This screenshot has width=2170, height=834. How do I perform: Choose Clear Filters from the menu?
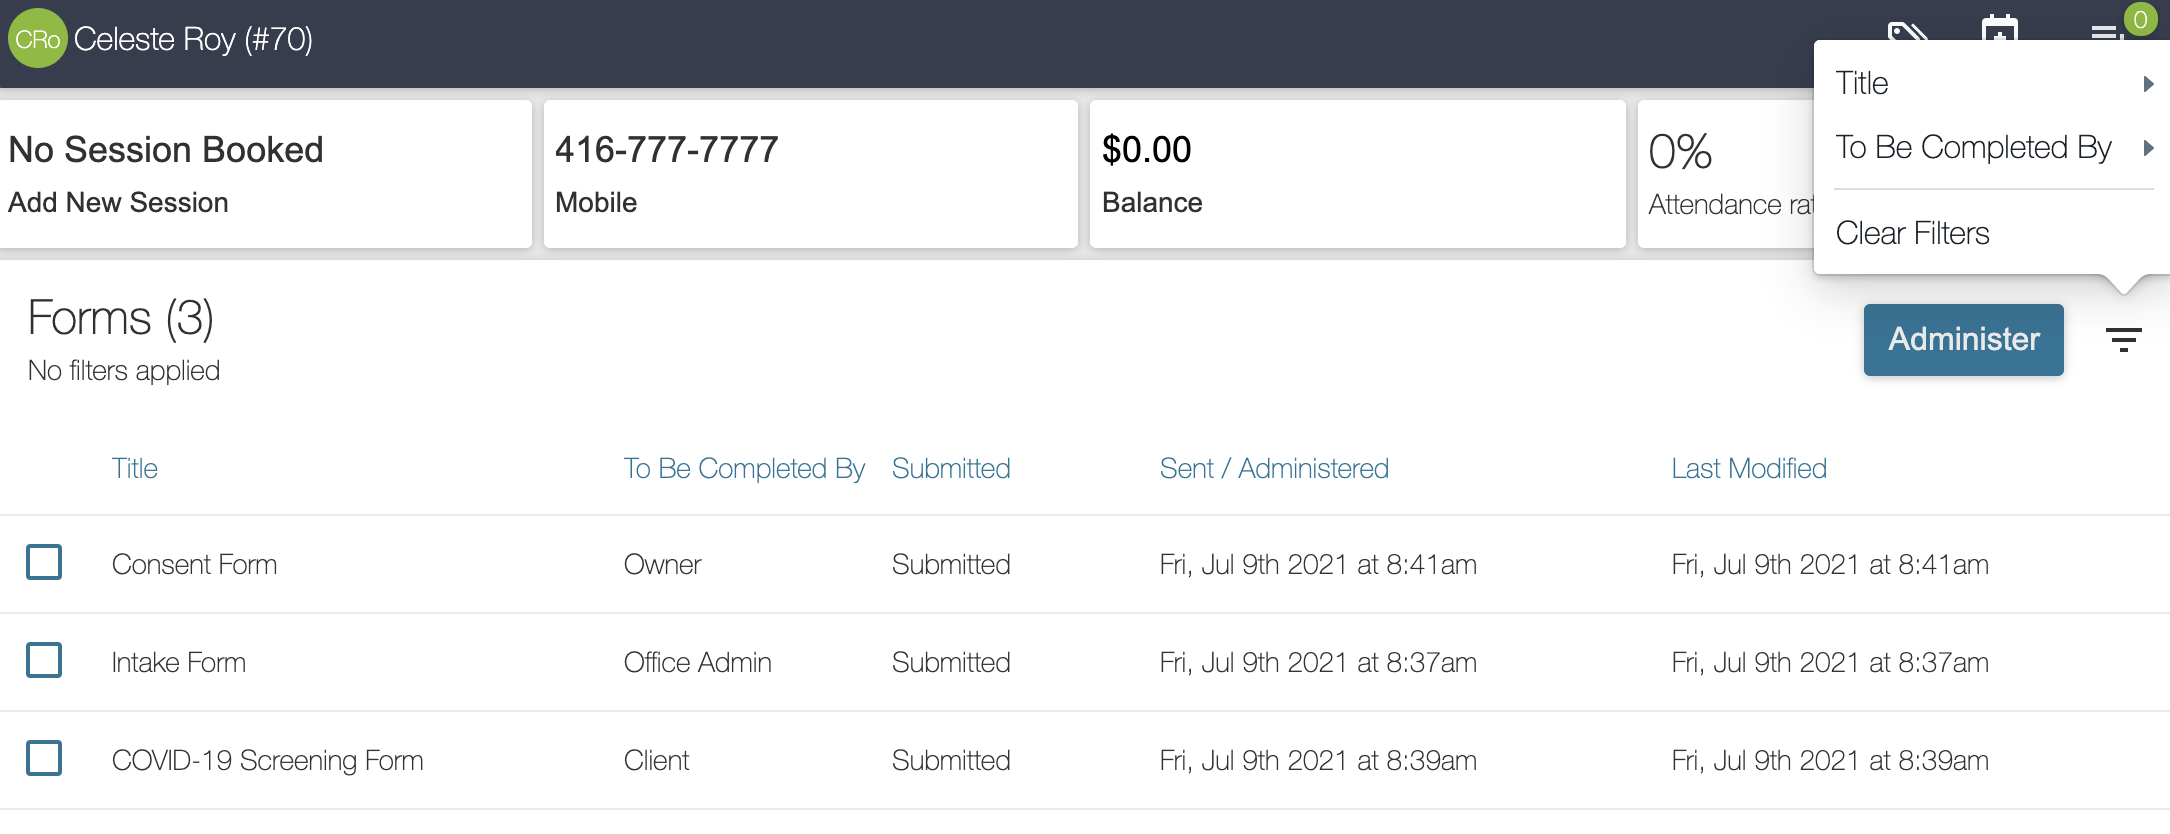click(x=1912, y=233)
